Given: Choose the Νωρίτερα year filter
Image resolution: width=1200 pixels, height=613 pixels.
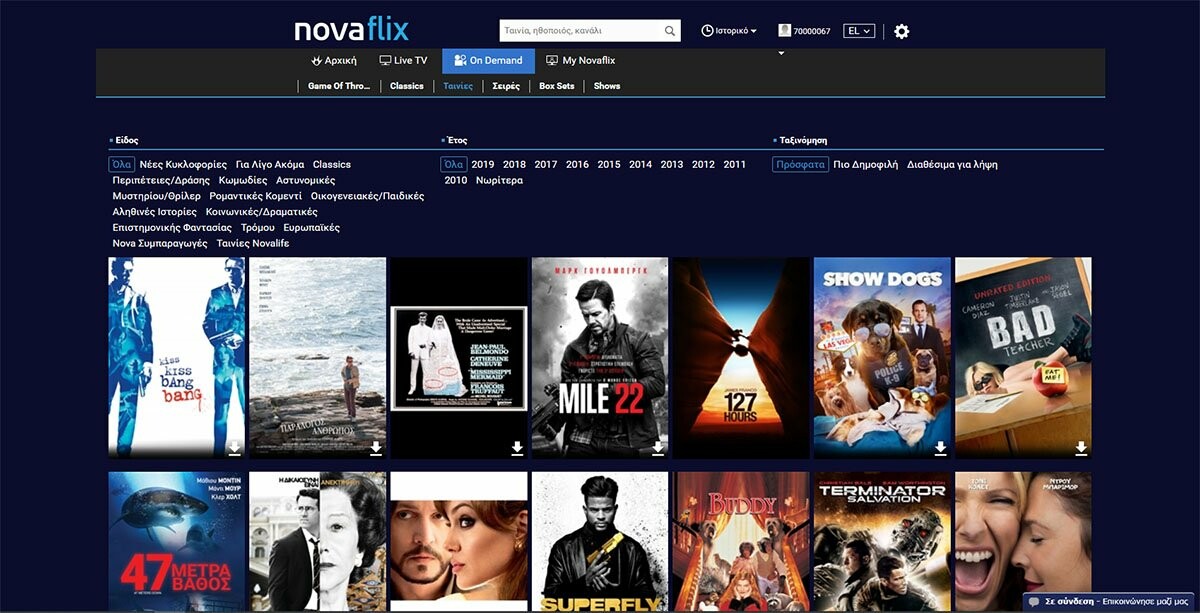Looking at the screenshot, I should tap(499, 180).
